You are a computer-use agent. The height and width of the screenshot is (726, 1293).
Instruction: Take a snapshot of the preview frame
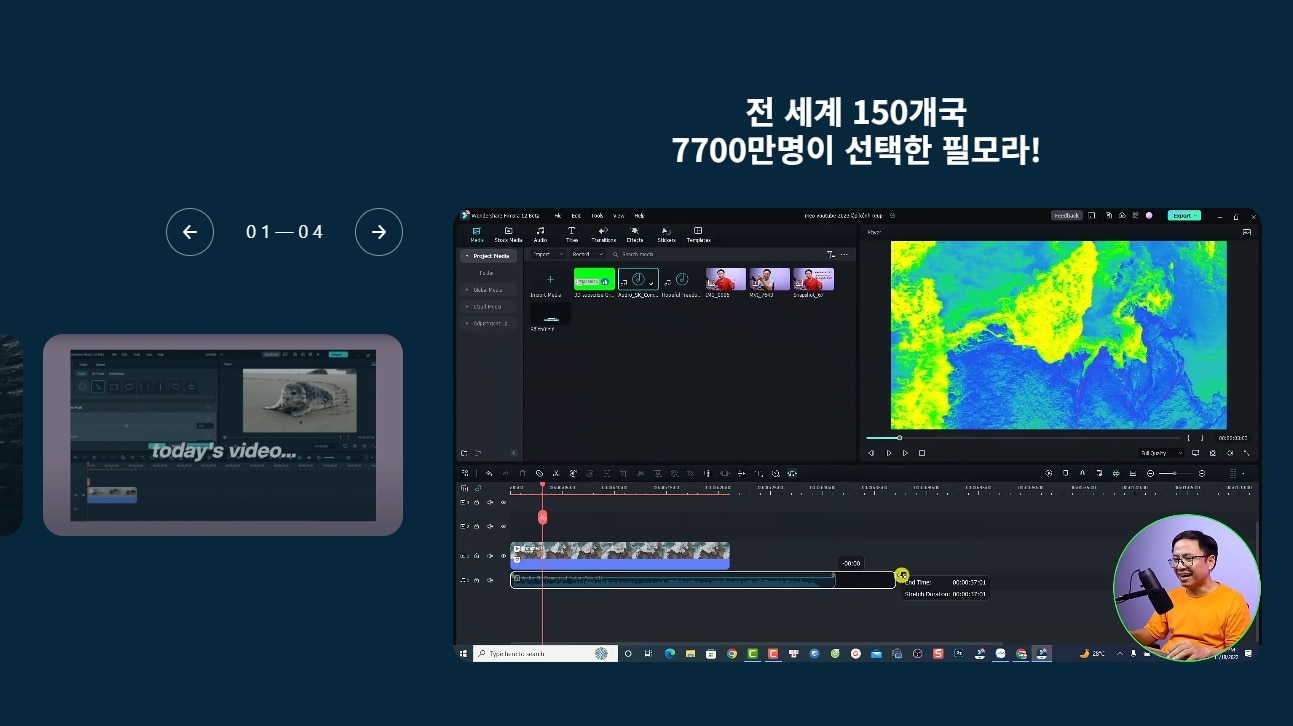(x=1212, y=453)
